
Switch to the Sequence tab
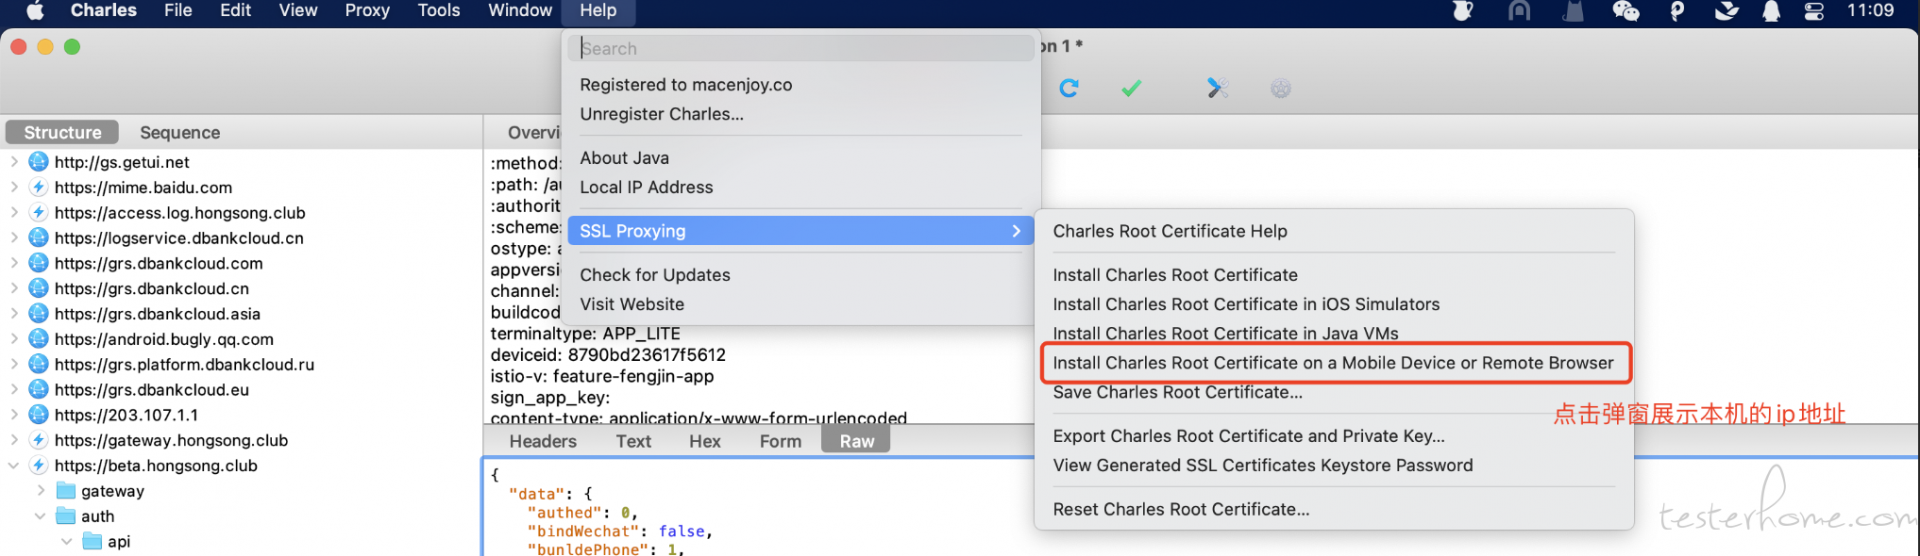coord(180,132)
